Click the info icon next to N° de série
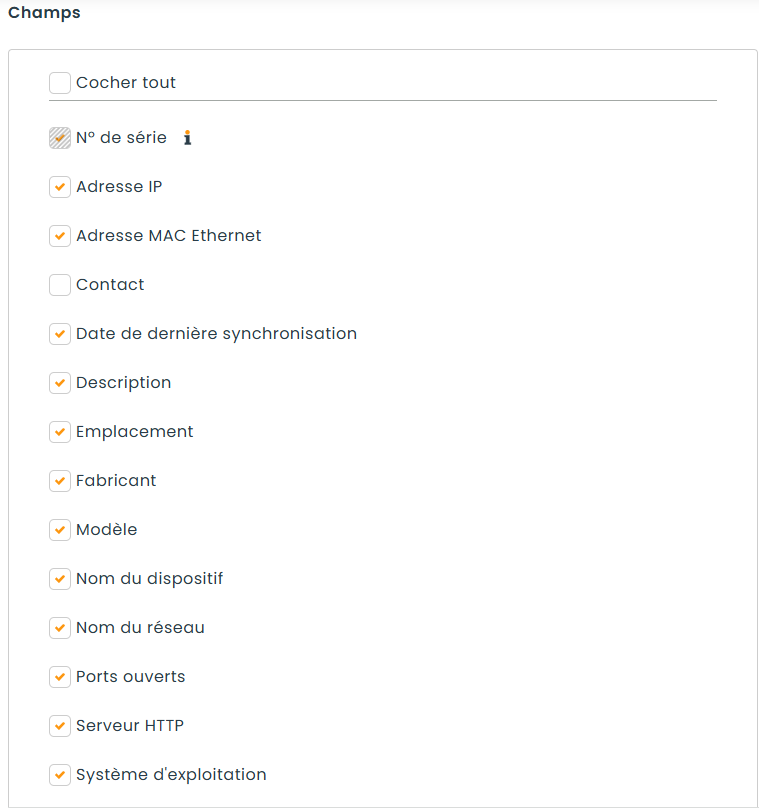 [x=188, y=138]
